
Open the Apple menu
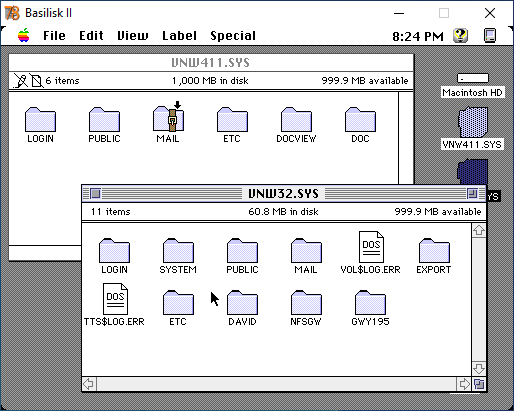24,35
